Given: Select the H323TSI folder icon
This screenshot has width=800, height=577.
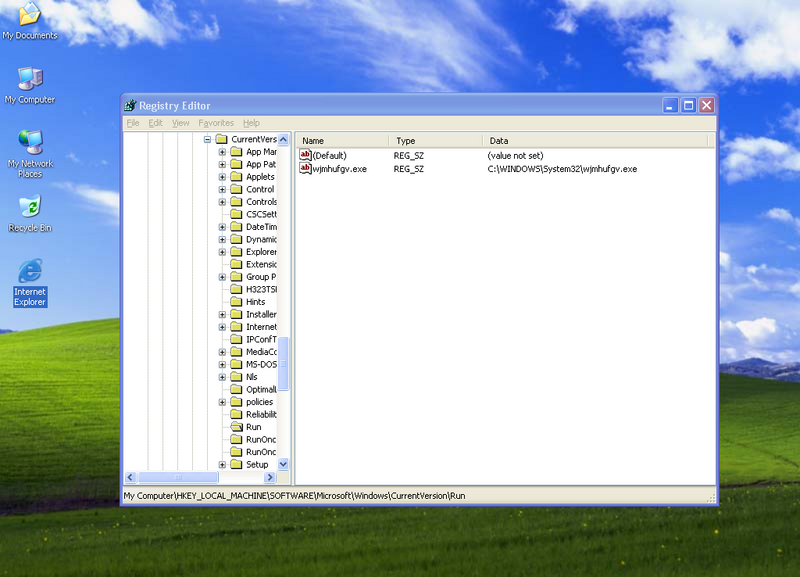Looking at the screenshot, I should pyautogui.click(x=236, y=289).
